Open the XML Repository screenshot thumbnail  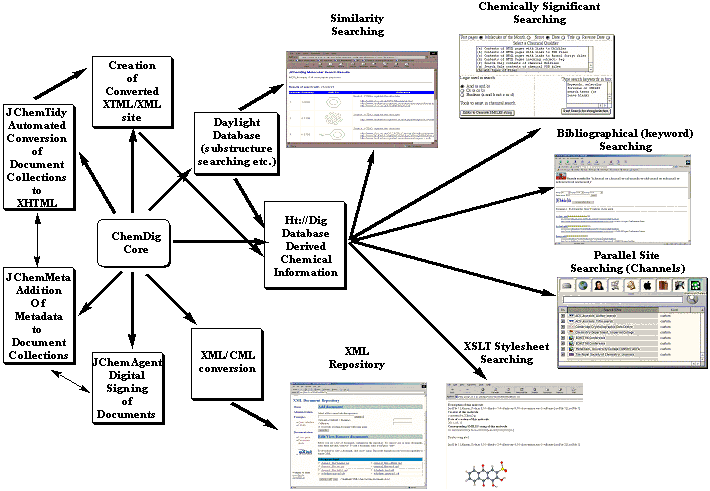(358, 435)
